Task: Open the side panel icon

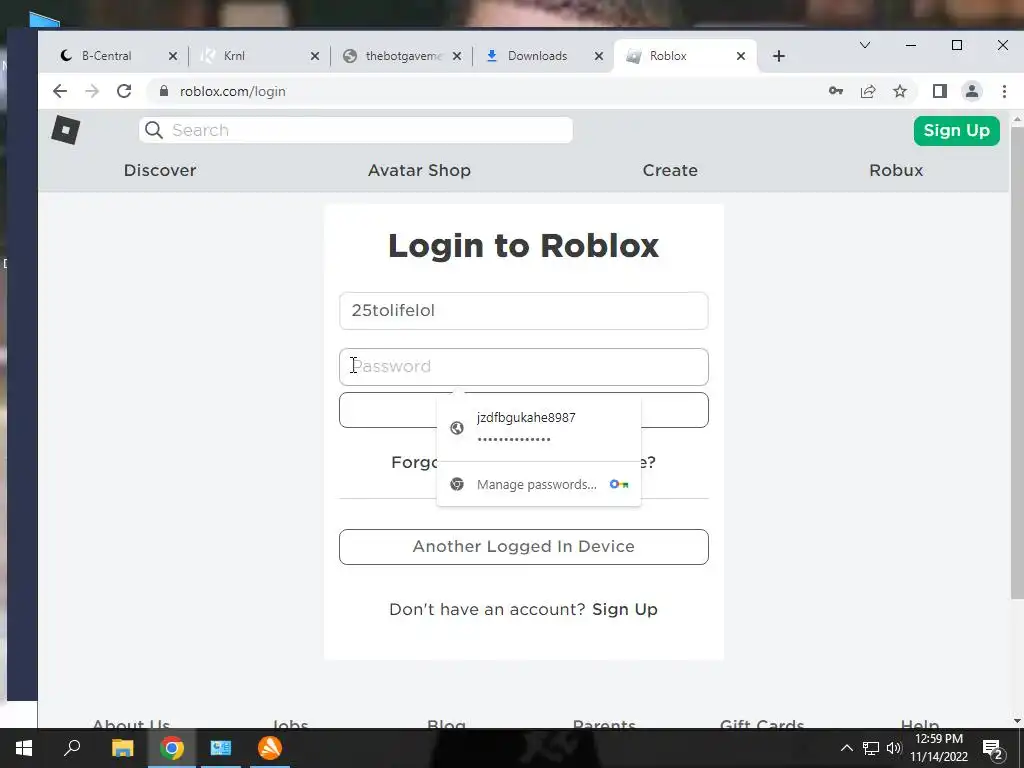Action: [x=940, y=91]
